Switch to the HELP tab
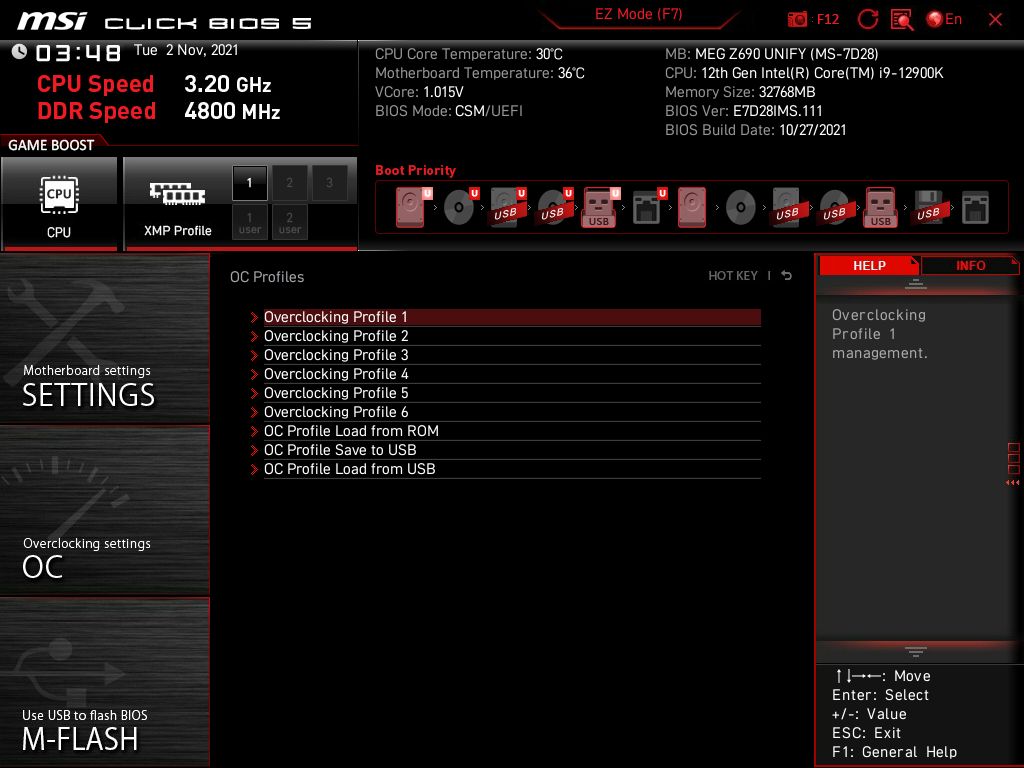Viewport: 1024px width, 768px height. pos(869,265)
